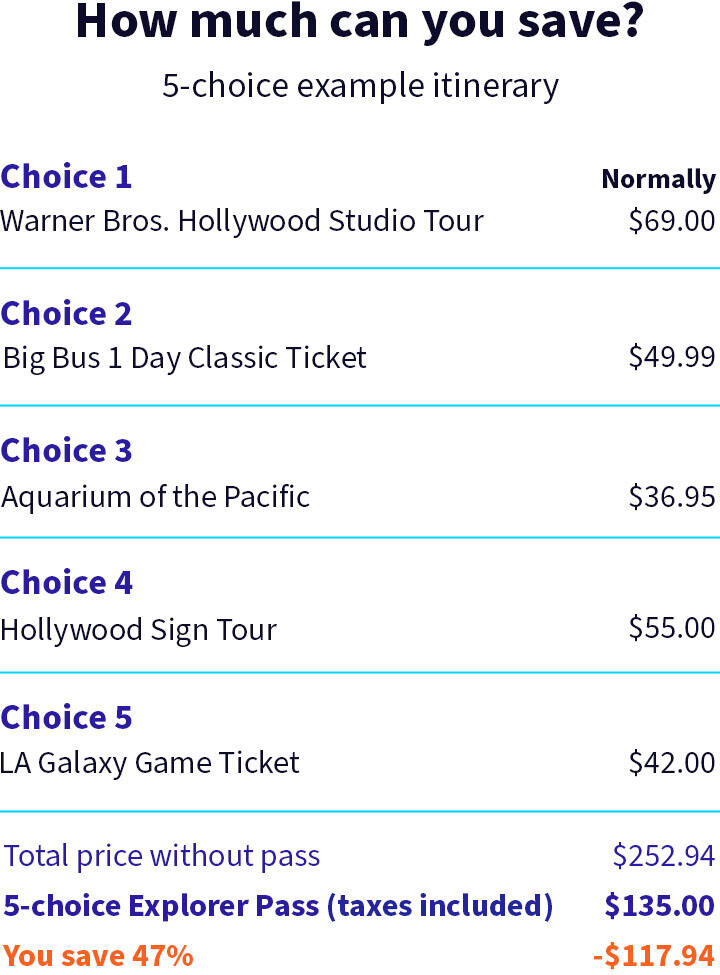Open Big Bus 1 Day Classic Ticket

[185, 359]
